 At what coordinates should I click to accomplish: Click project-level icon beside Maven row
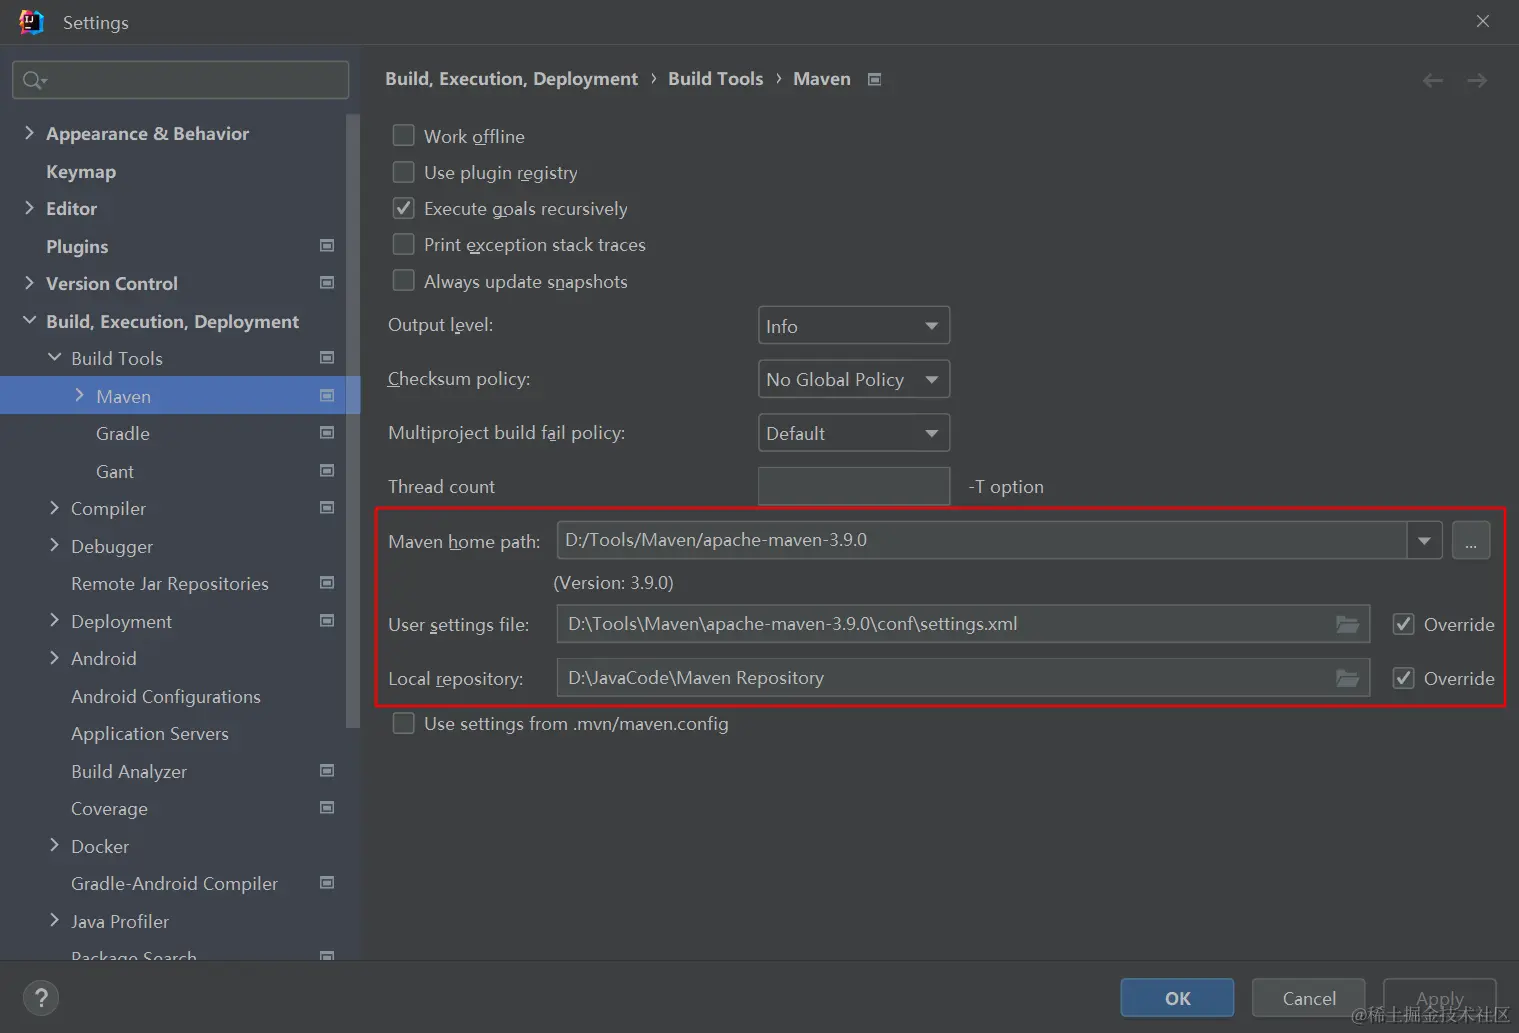[326, 396]
